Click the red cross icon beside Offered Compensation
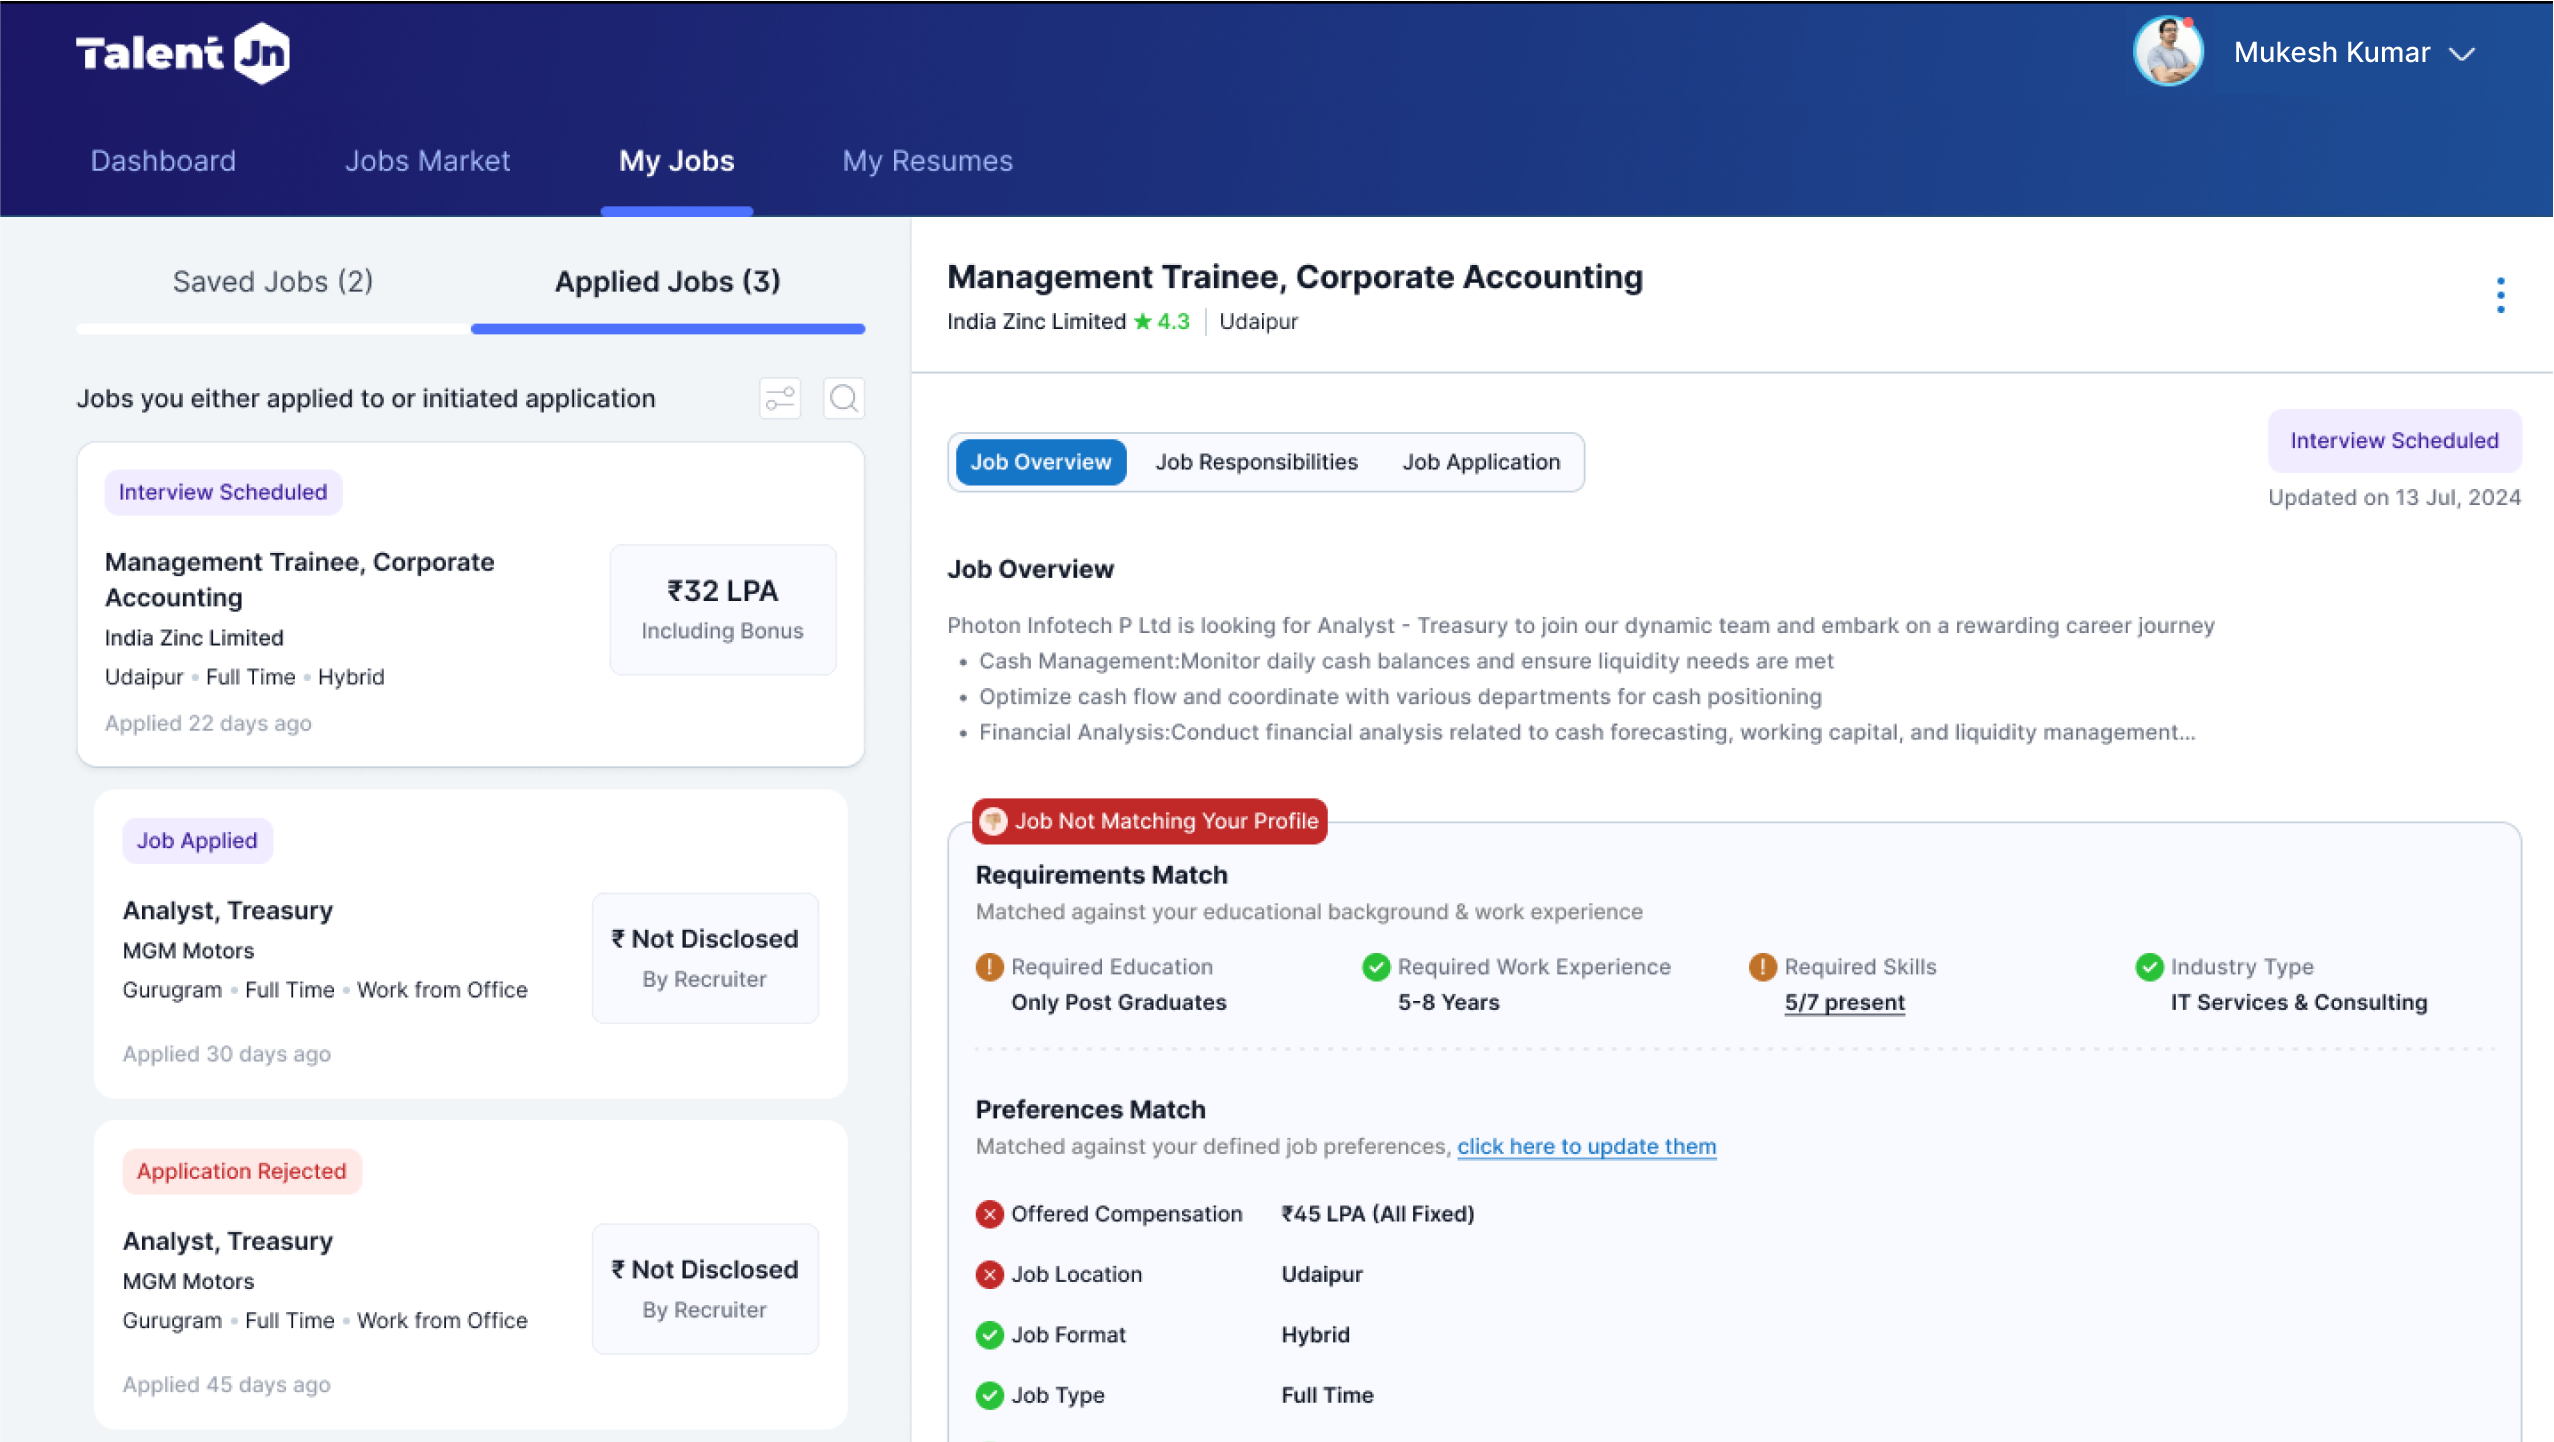The width and height of the screenshot is (2554, 1442). 988,1214
